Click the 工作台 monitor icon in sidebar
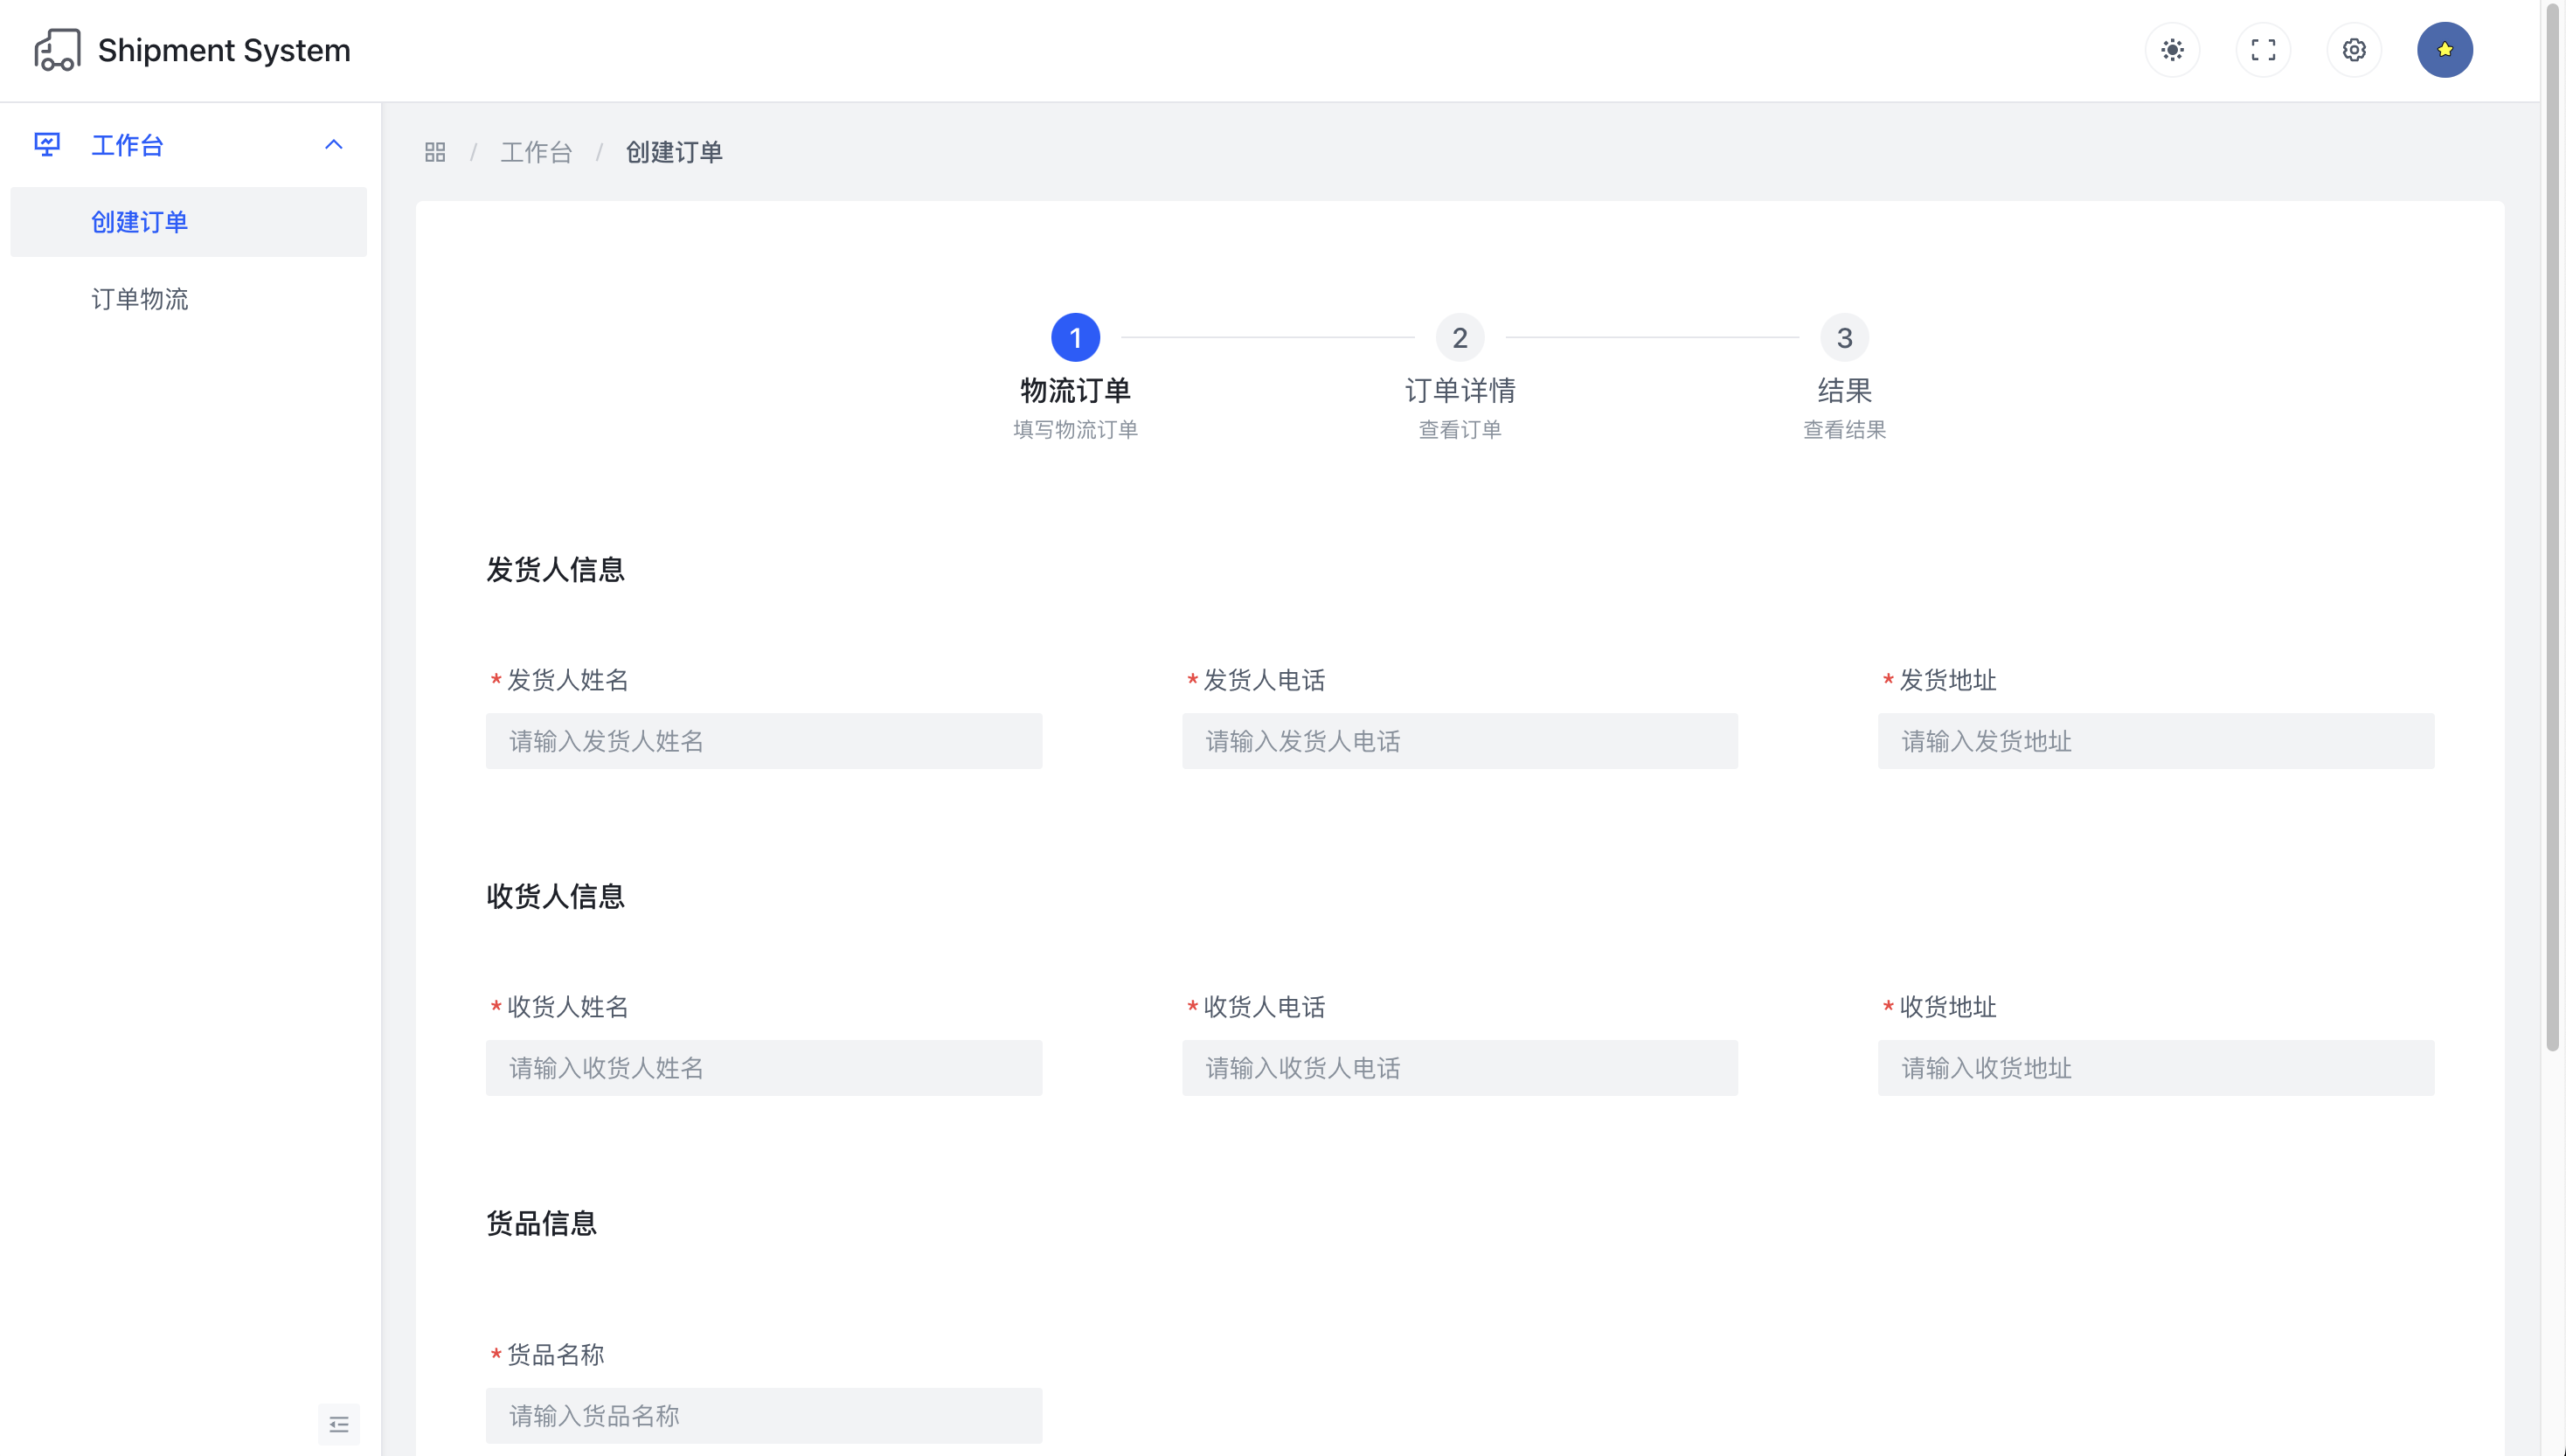 [47, 145]
